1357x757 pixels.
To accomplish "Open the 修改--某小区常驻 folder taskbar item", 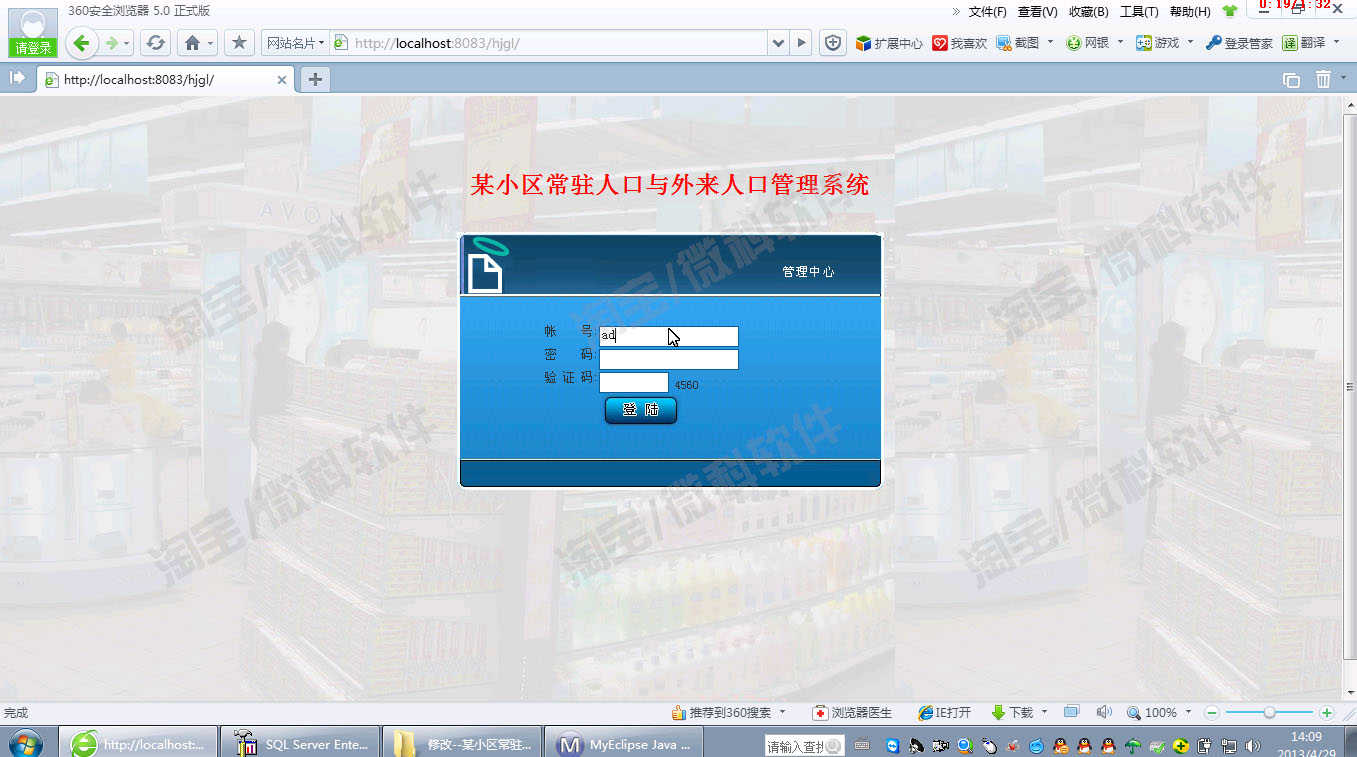I will click(x=462, y=743).
